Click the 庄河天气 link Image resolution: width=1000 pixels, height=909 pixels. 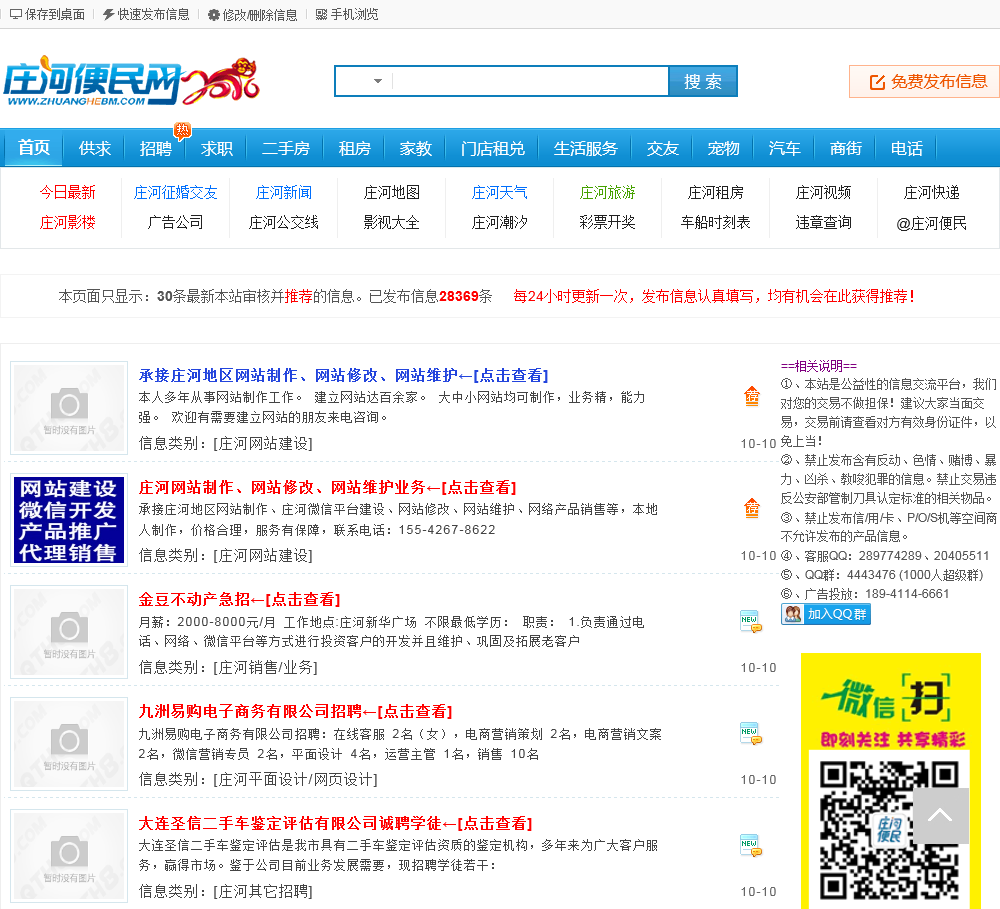click(x=499, y=192)
